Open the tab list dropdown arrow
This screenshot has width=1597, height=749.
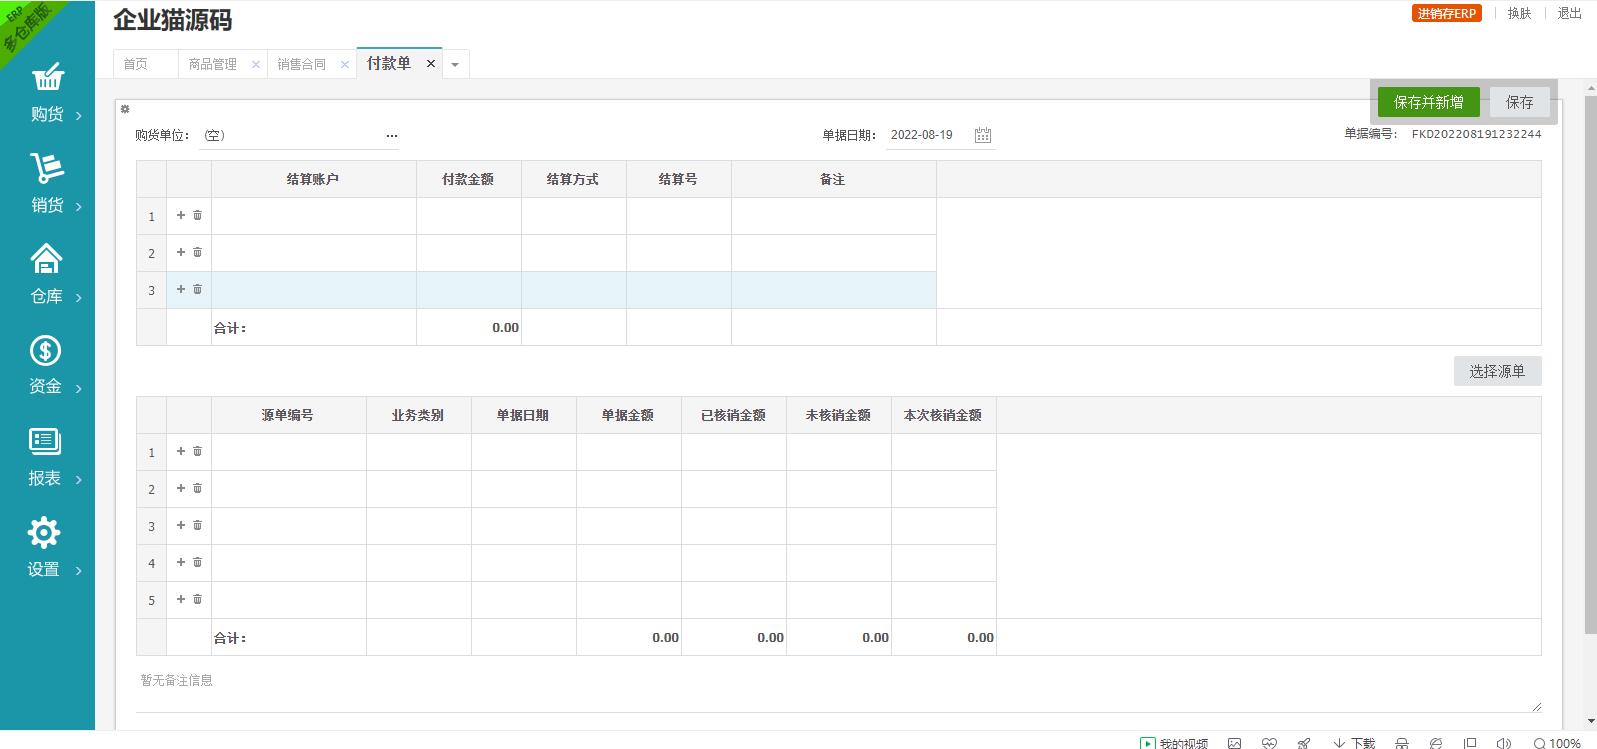(x=455, y=64)
